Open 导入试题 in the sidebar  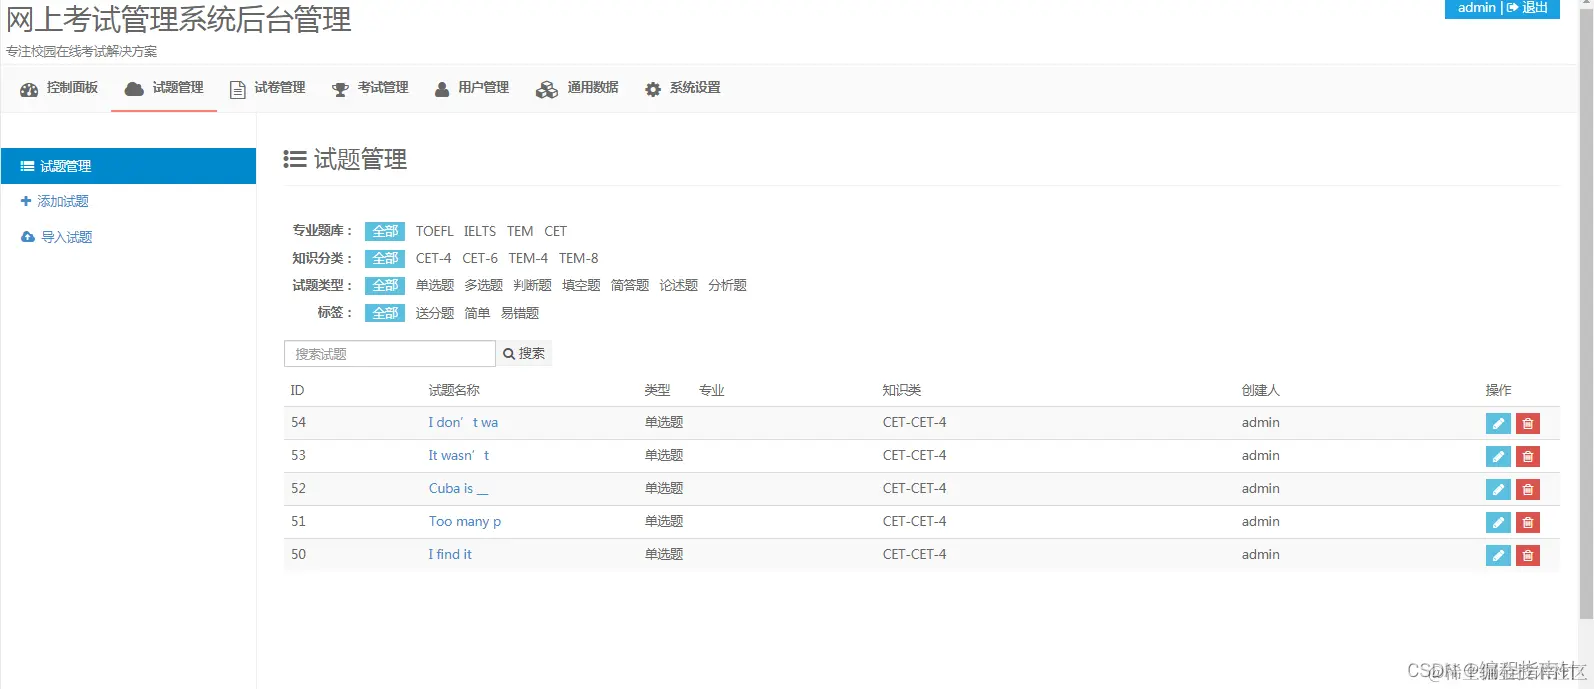(x=57, y=237)
